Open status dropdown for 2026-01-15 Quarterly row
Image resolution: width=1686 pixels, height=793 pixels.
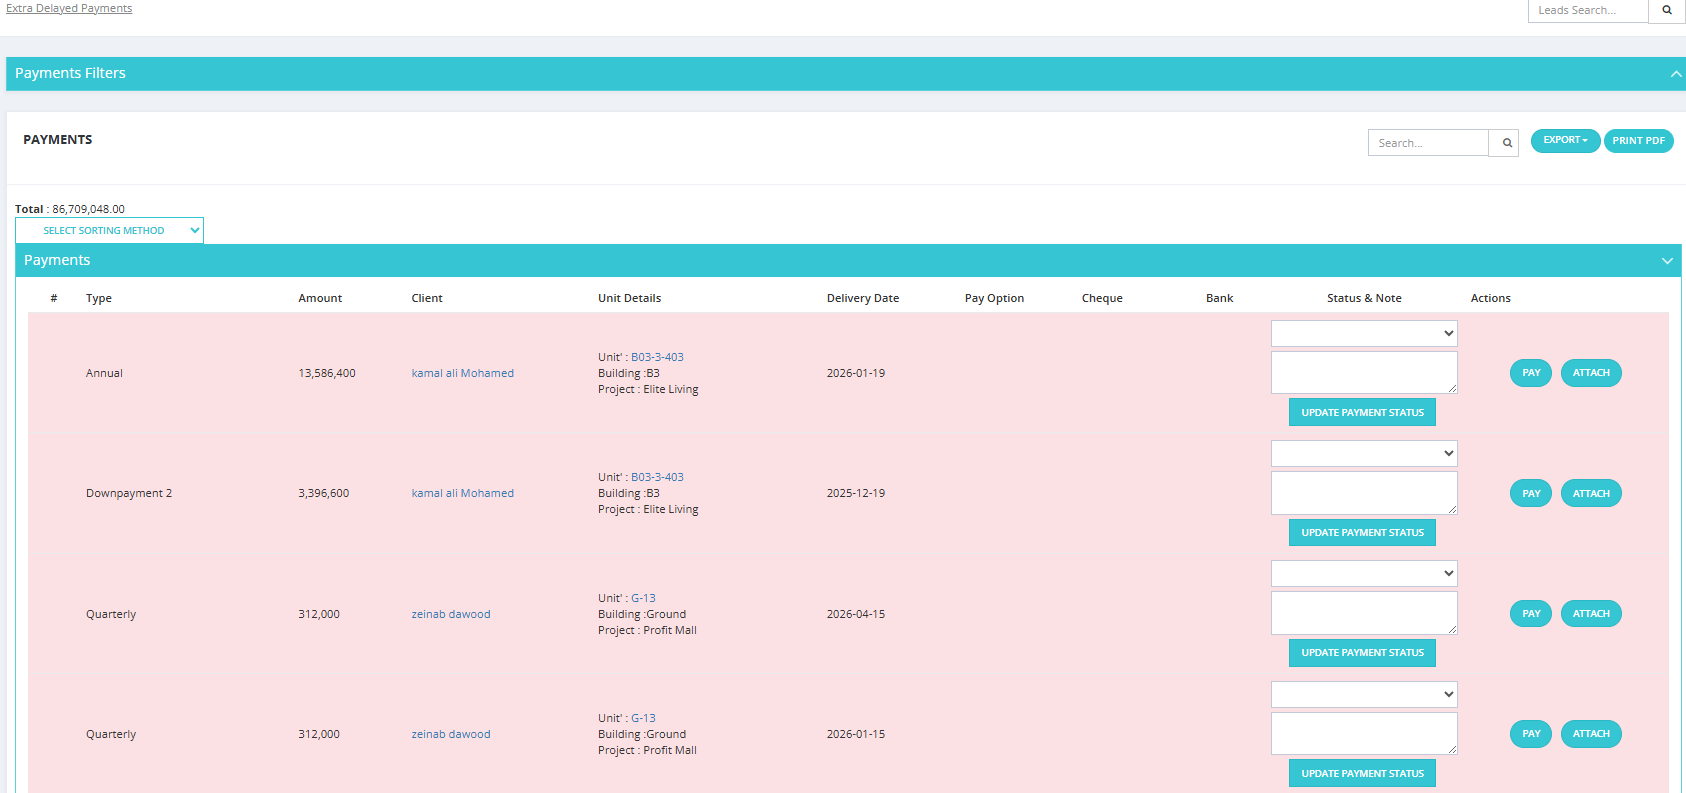pos(1364,694)
